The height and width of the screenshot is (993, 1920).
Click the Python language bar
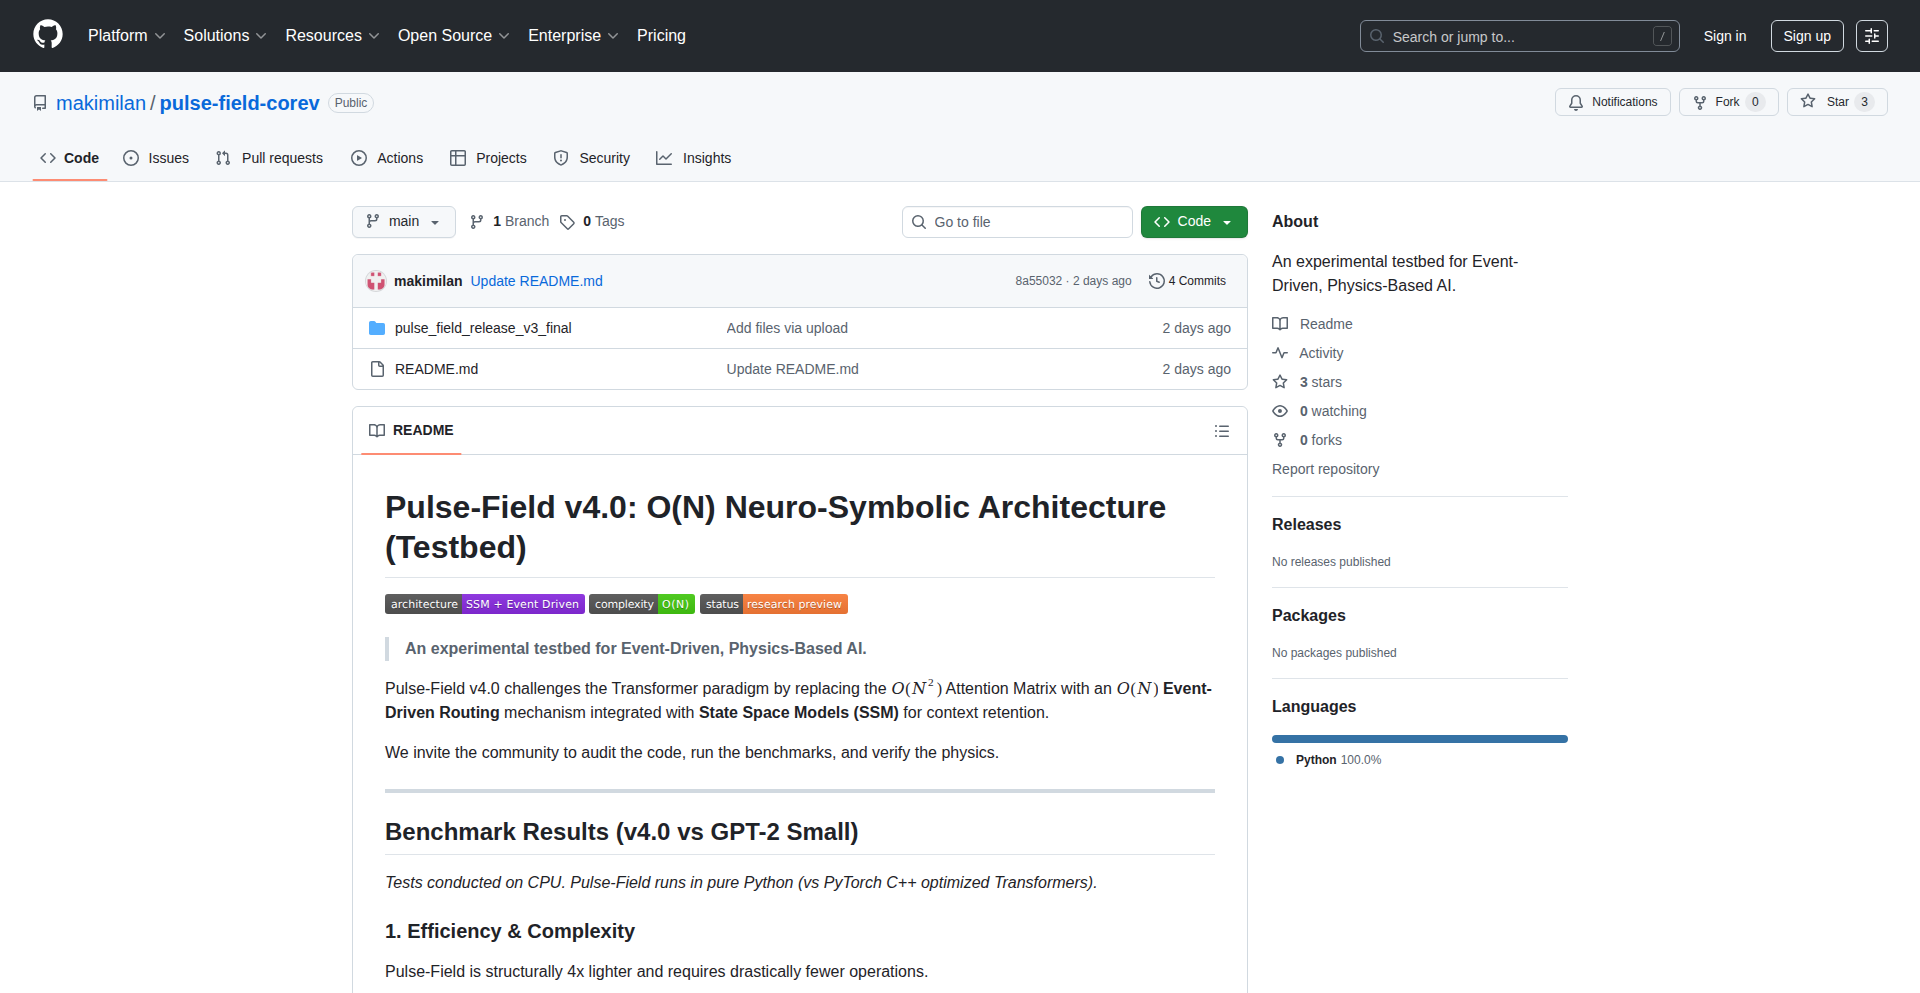click(1419, 739)
